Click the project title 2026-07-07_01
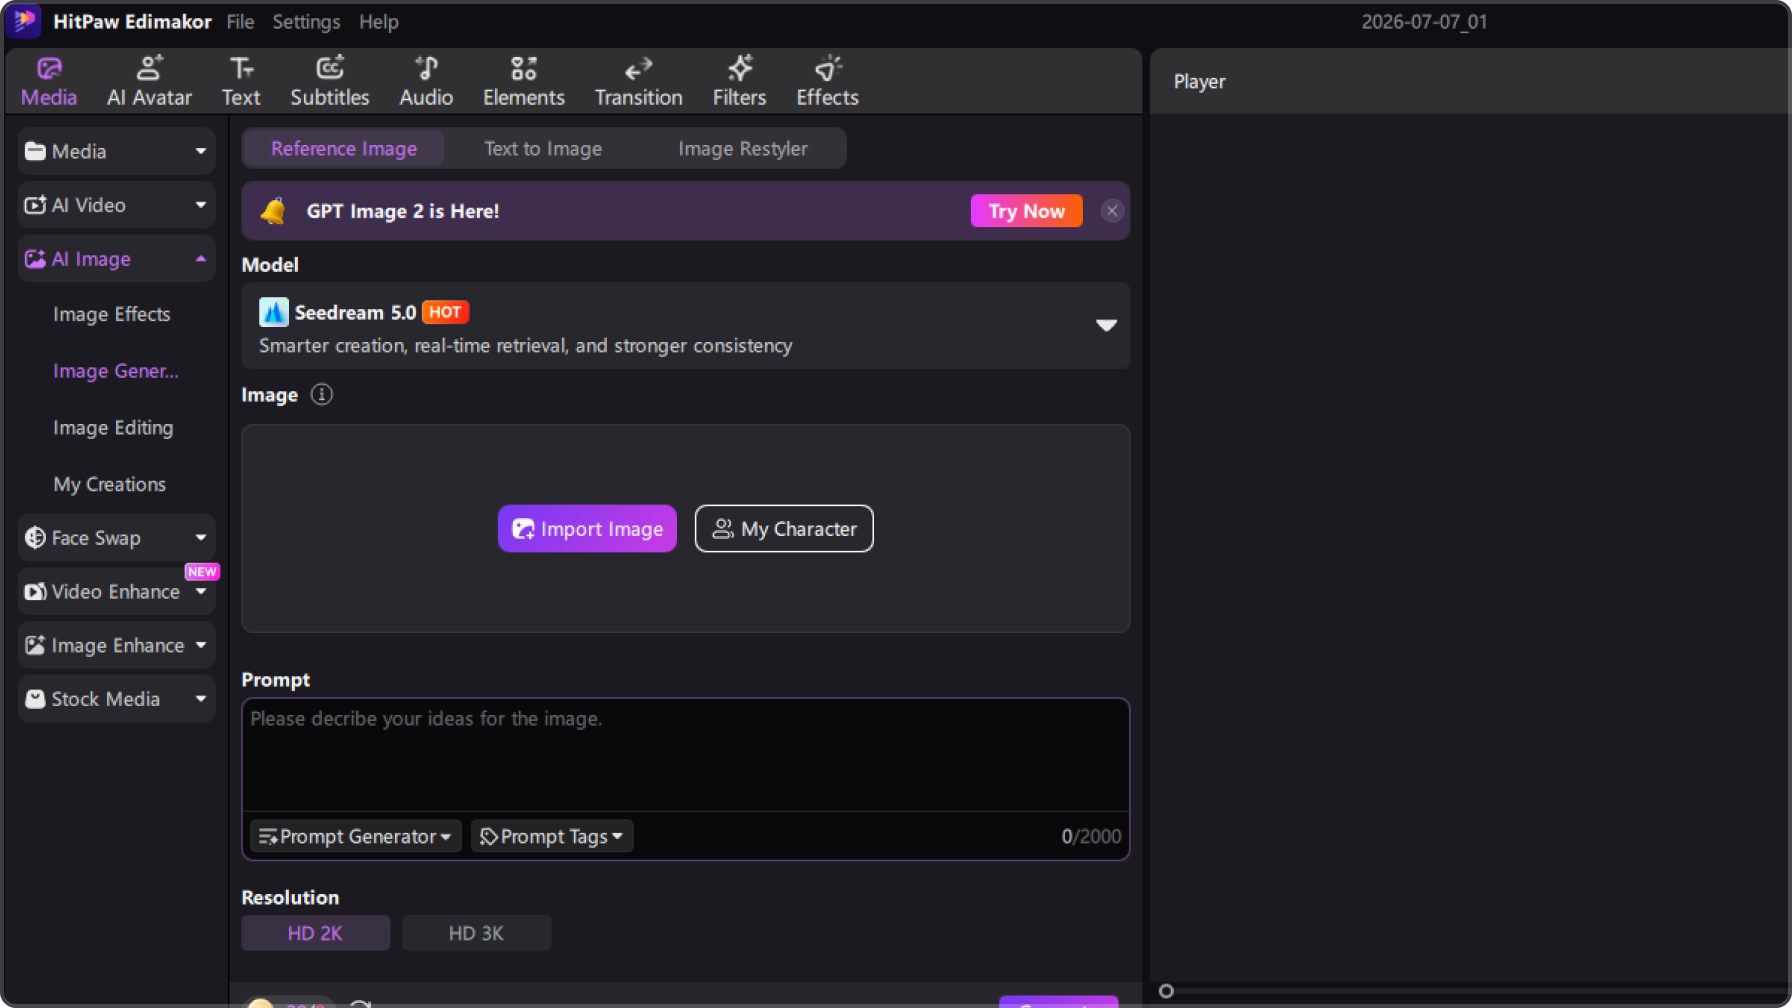1792x1008 pixels. pyautogui.click(x=1424, y=22)
